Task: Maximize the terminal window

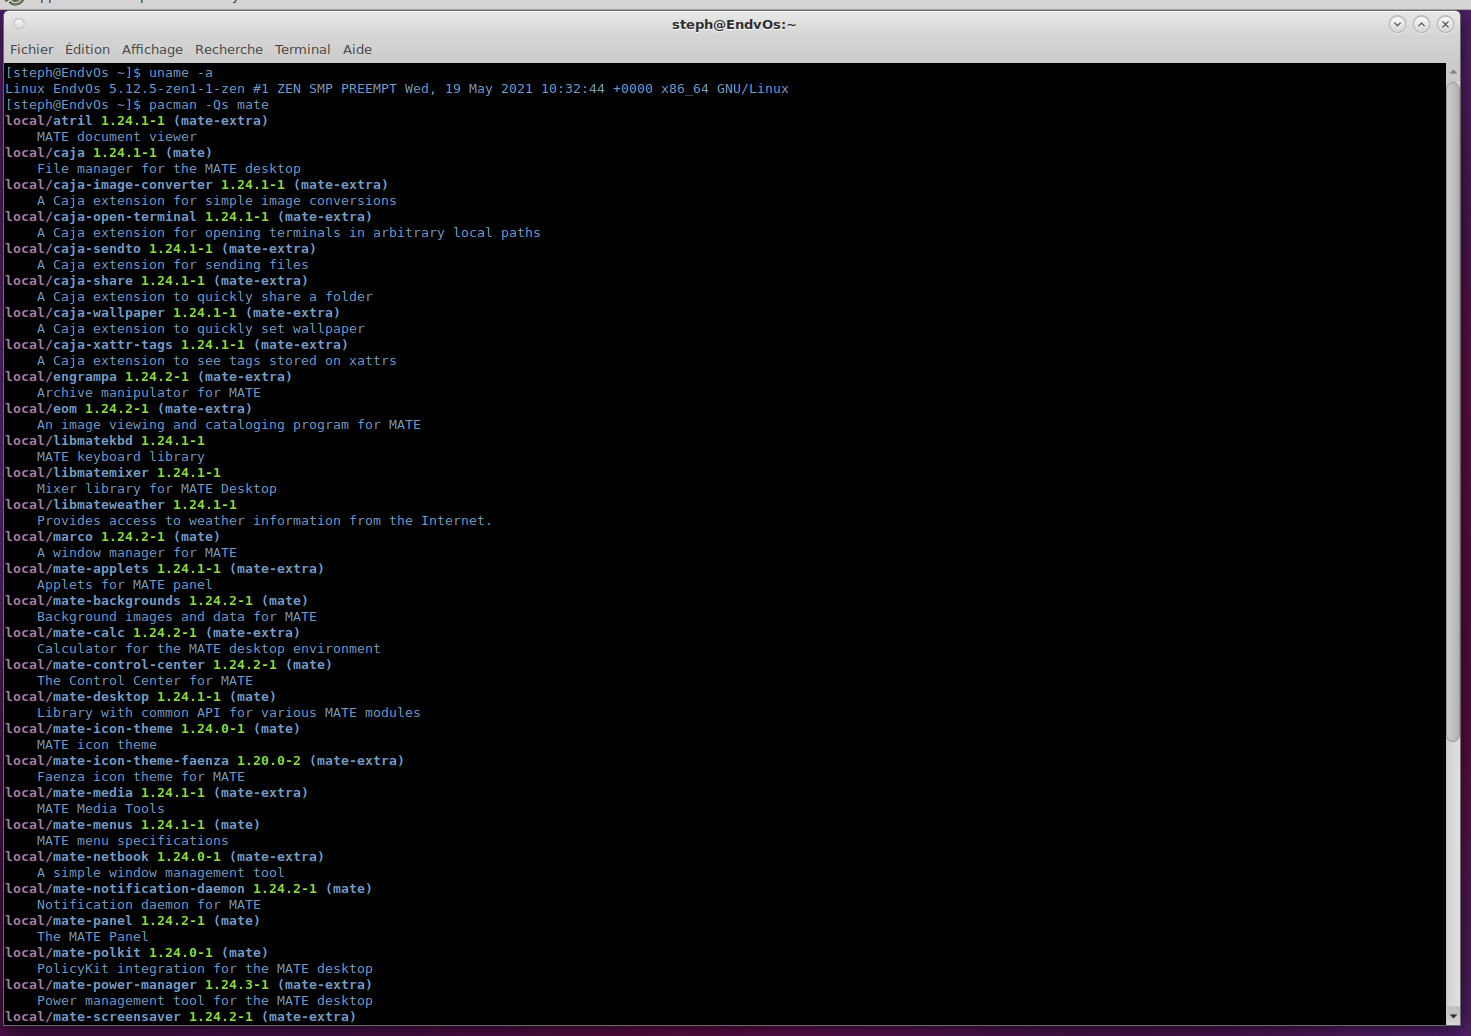Action: 1421,24
